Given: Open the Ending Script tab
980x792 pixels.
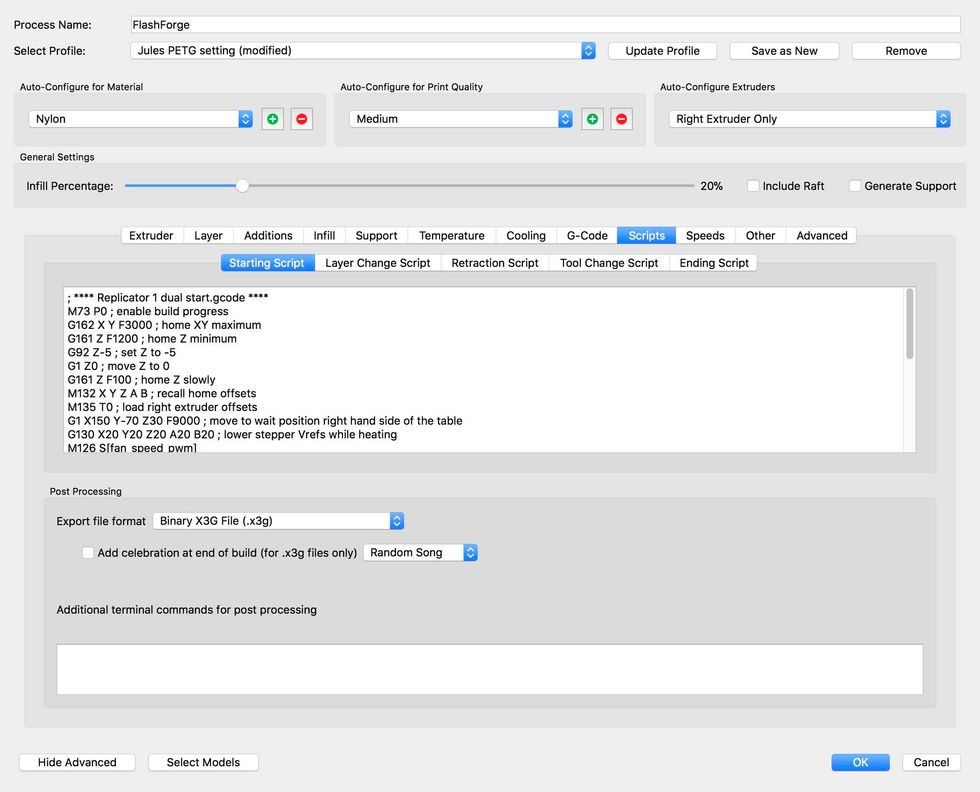Looking at the screenshot, I should (x=714, y=263).
